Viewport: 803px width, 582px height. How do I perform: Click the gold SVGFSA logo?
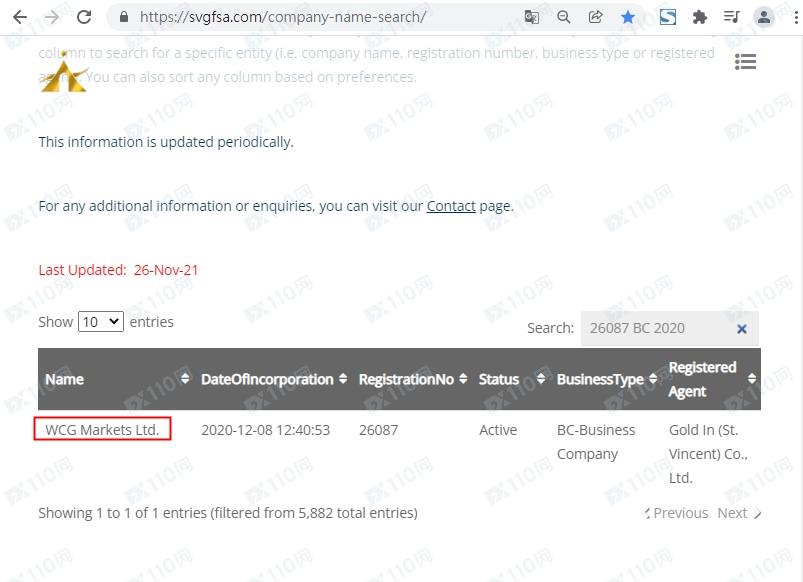pyautogui.click(x=64, y=72)
